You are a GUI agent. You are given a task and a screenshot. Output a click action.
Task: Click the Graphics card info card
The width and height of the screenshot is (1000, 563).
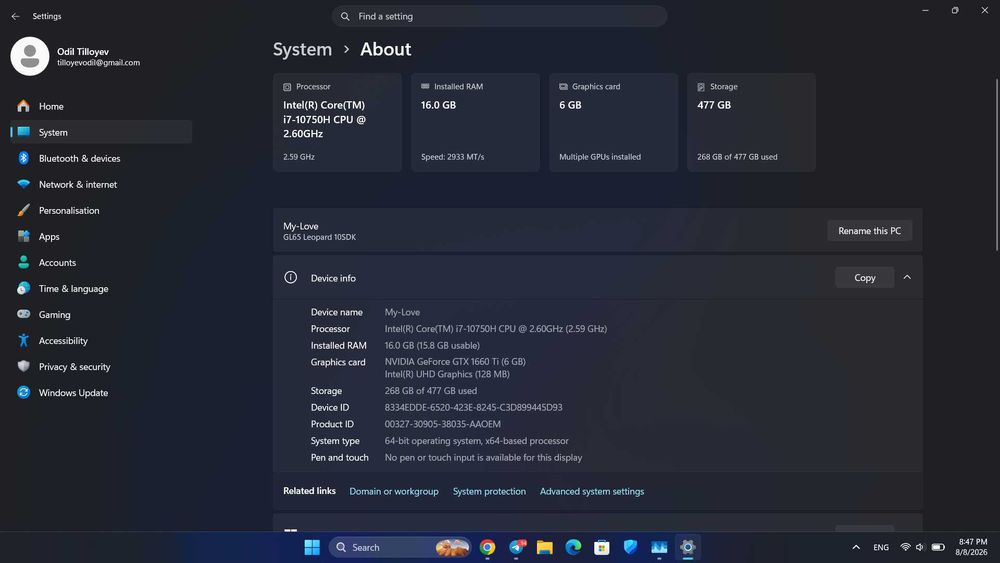tap(614, 122)
